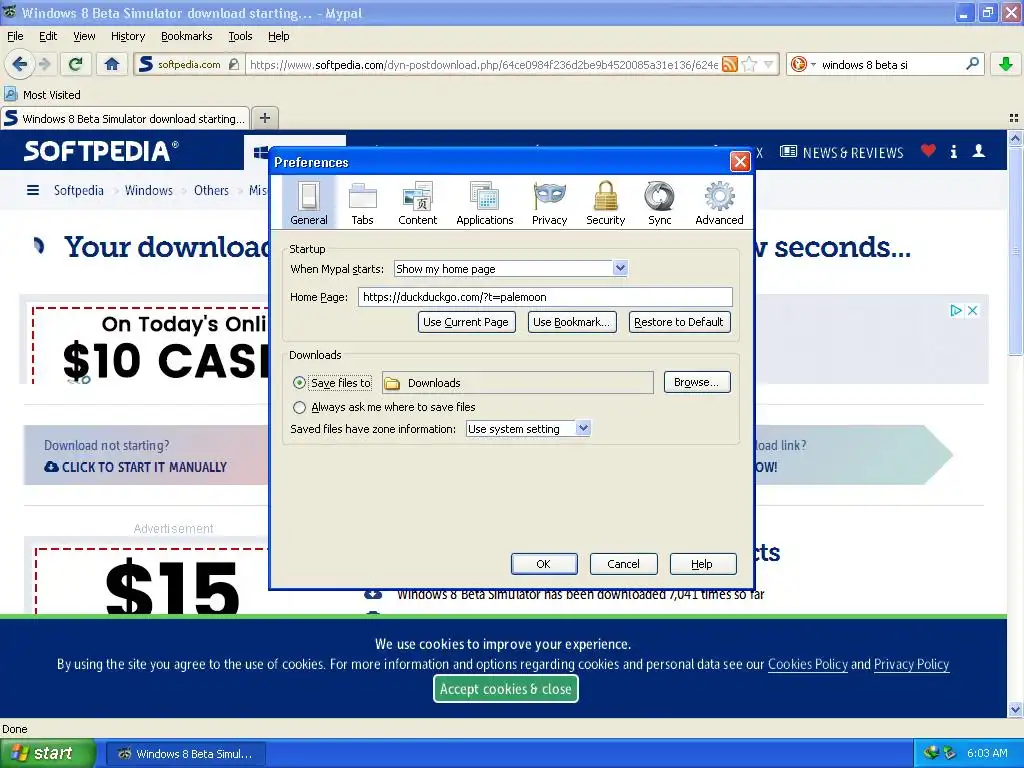Open a new tab with the plus button

(x=264, y=118)
